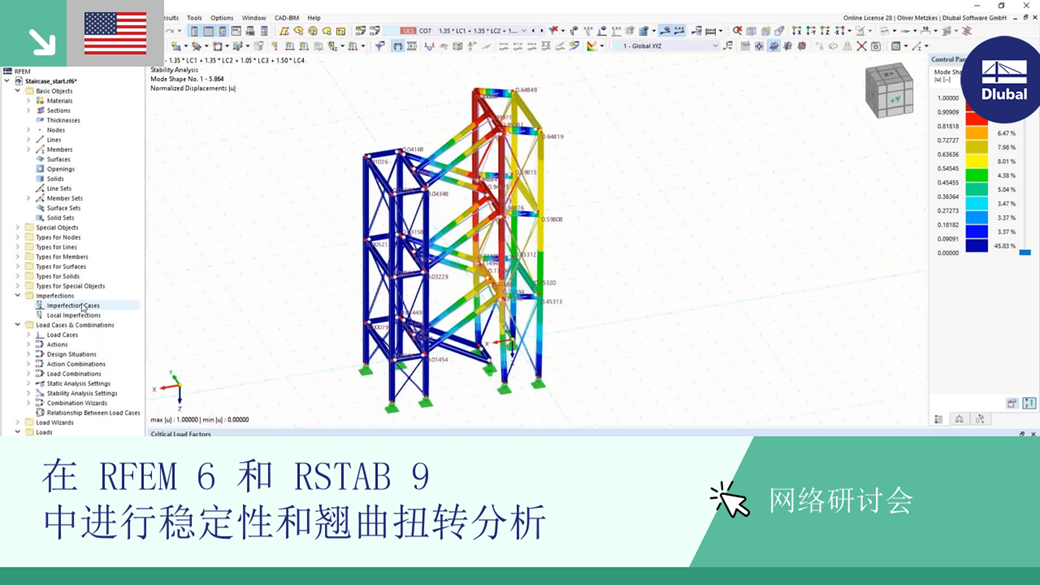Viewport: 1040px width, 585px height.
Task: Click the legend slider handle near 45.83 %
Action: coord(1025,253)
